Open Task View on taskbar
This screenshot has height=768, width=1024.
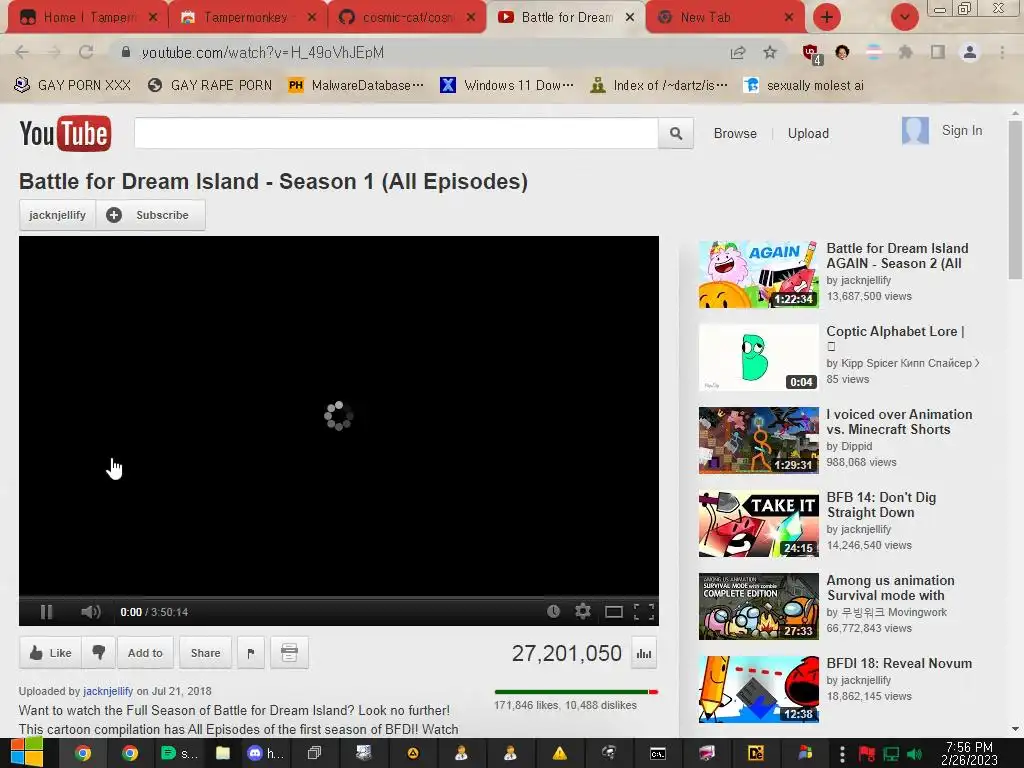tap(314, 753)
